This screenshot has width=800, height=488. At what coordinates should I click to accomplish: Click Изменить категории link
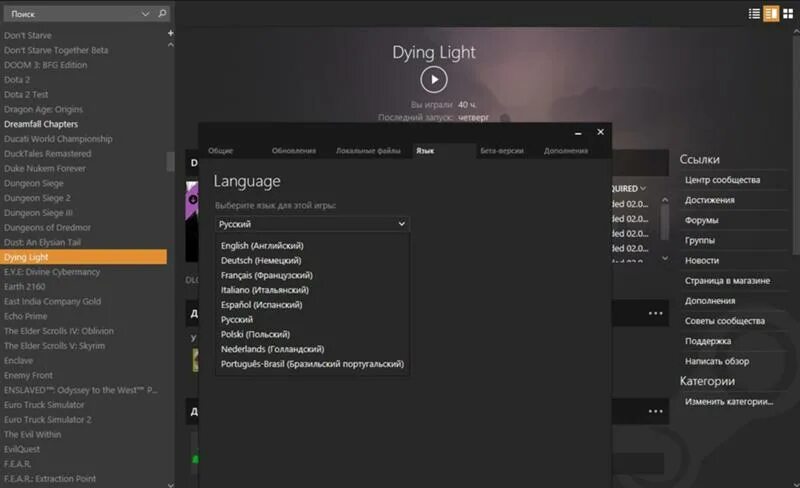729,402
